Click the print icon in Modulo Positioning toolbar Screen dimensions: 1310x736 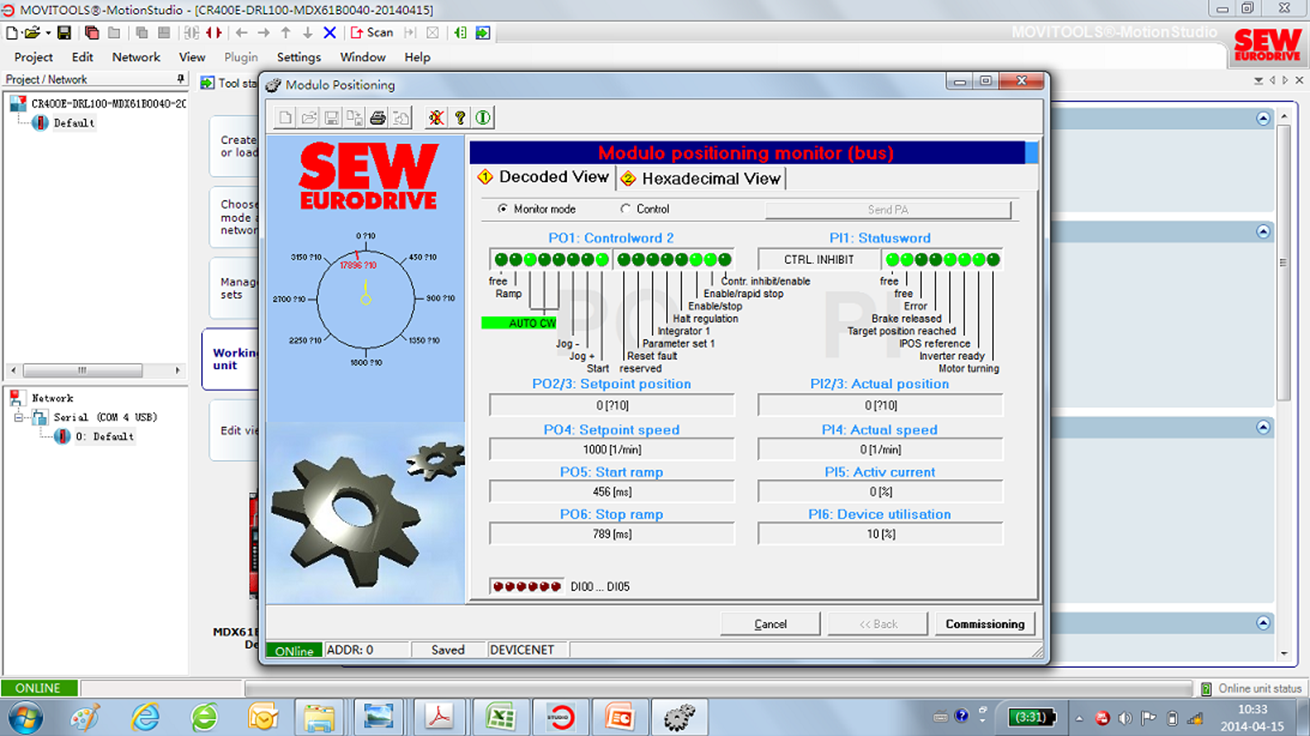(x=378, y=118)
